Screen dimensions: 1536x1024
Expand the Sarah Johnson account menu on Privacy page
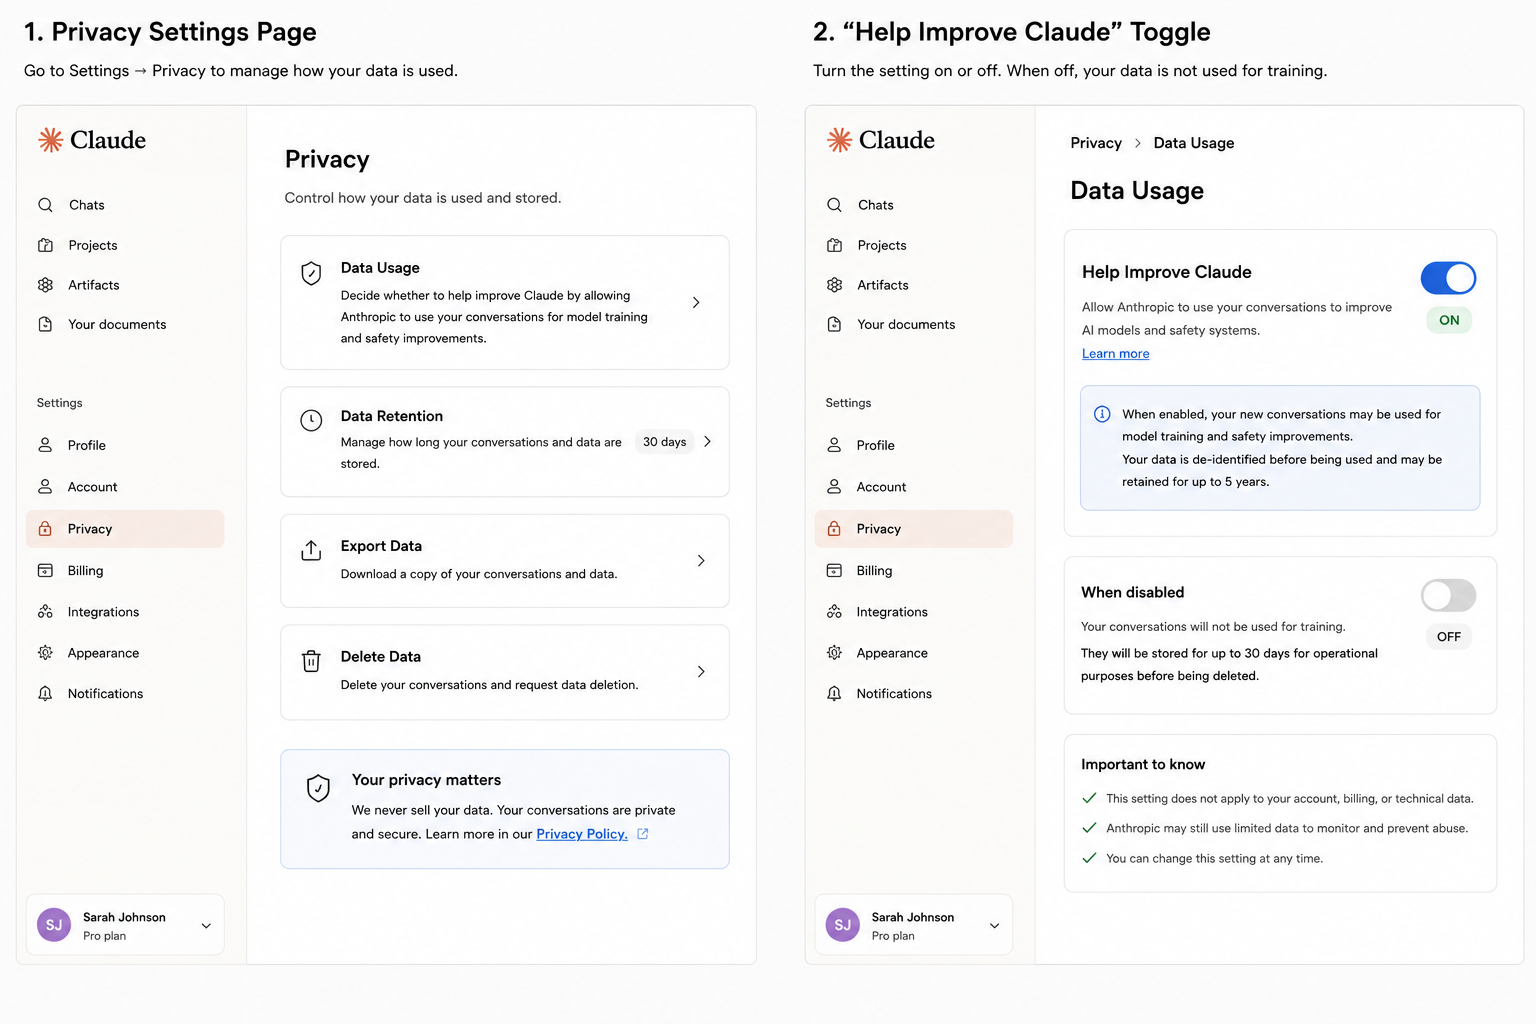(x=206, y=926)
